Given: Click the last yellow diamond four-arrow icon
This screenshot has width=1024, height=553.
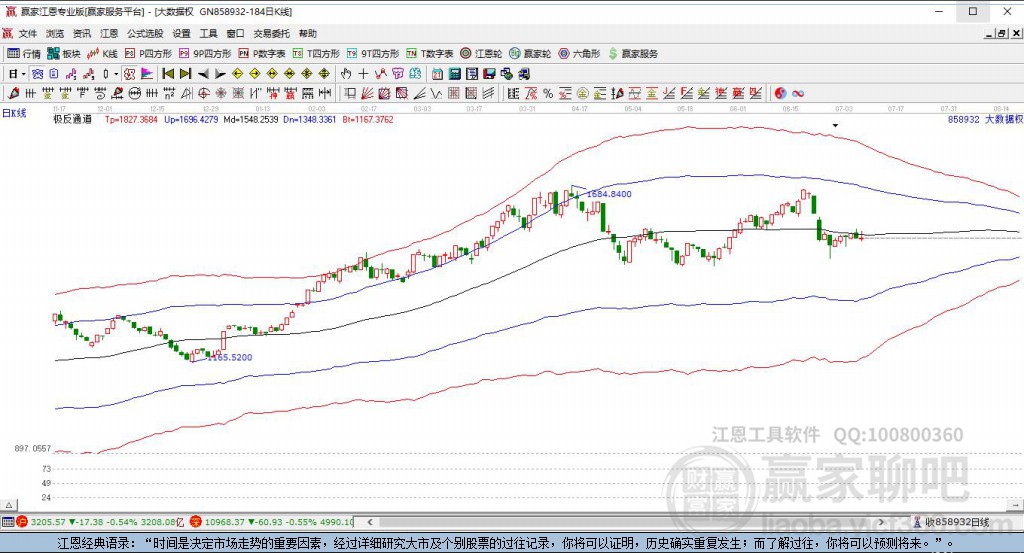Looking at the screenshot, I should click(325, 74).
